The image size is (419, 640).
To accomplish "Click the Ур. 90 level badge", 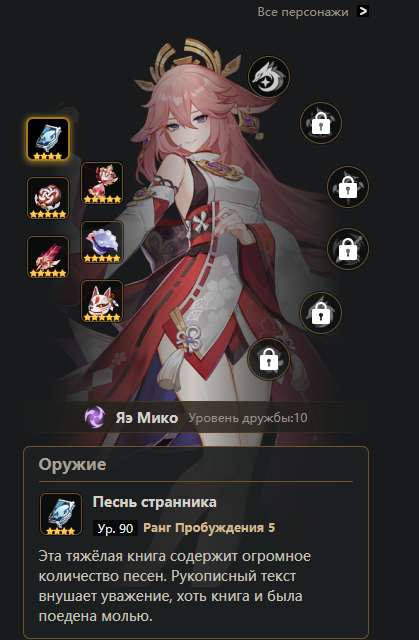I will point(115,528).
